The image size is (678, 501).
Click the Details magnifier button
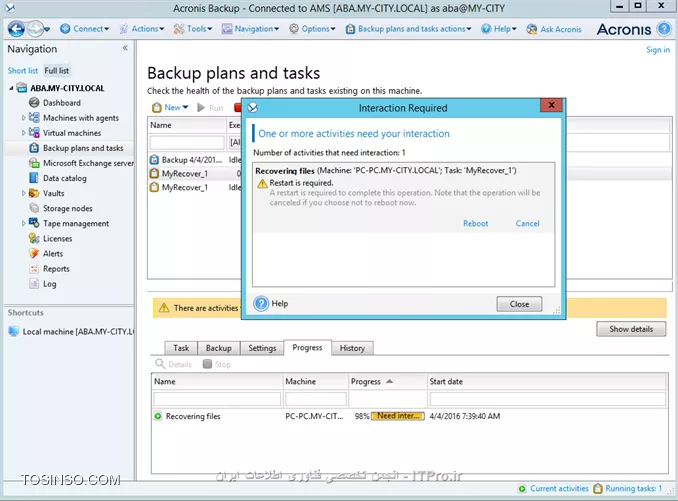click(173, 364)
